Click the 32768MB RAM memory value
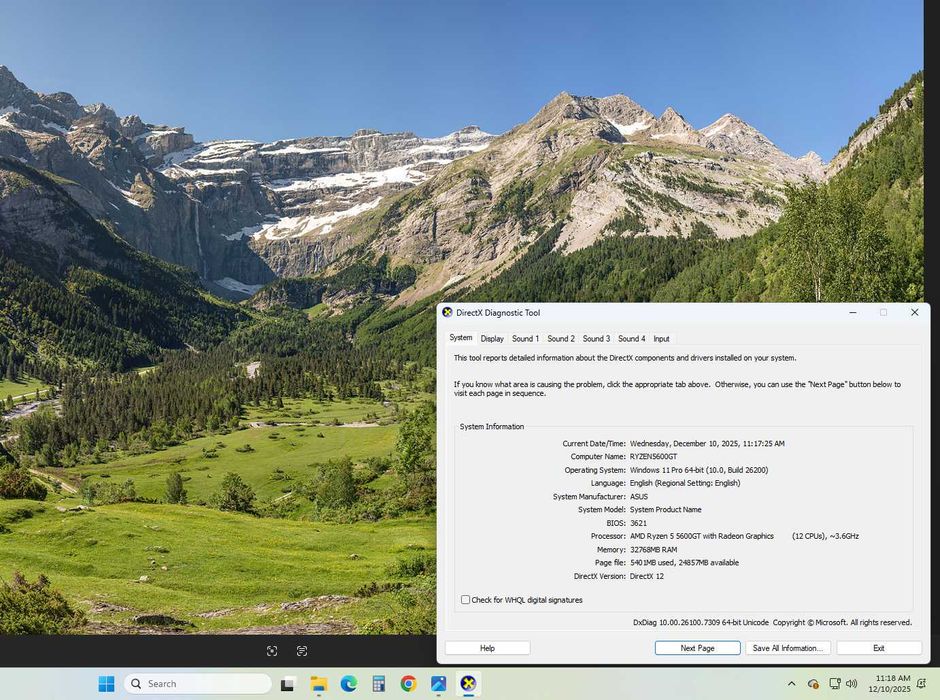Viewport: 940px width, 700px height. (653, 550)
